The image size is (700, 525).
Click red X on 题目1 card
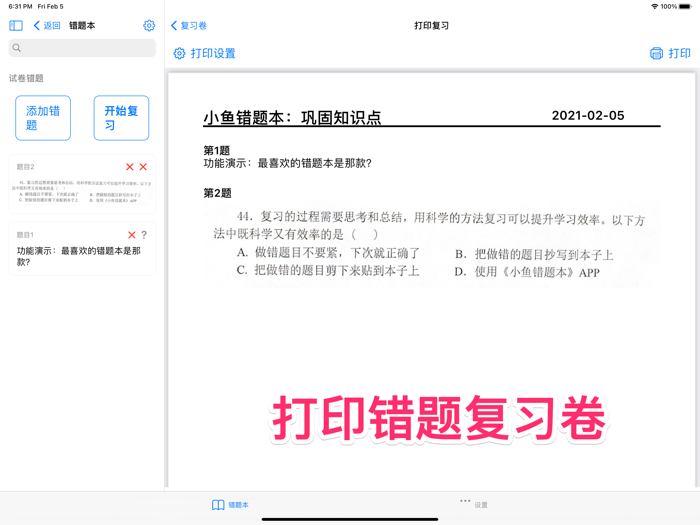(x=132, y=235)
